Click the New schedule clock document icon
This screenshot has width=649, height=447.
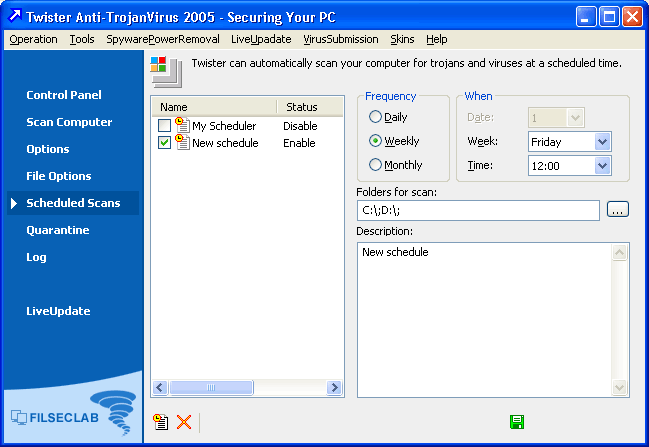click(182, 143)
